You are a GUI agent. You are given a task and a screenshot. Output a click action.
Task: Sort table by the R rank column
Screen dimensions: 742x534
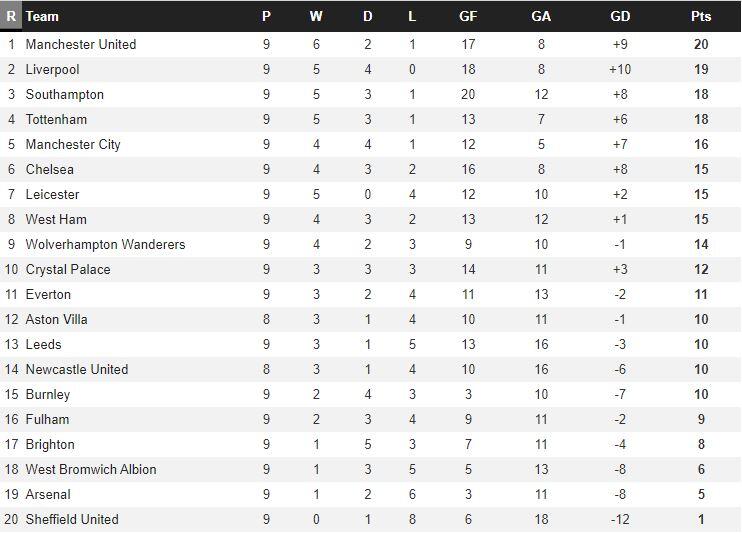pyautogui.click(x=11, y=16)
